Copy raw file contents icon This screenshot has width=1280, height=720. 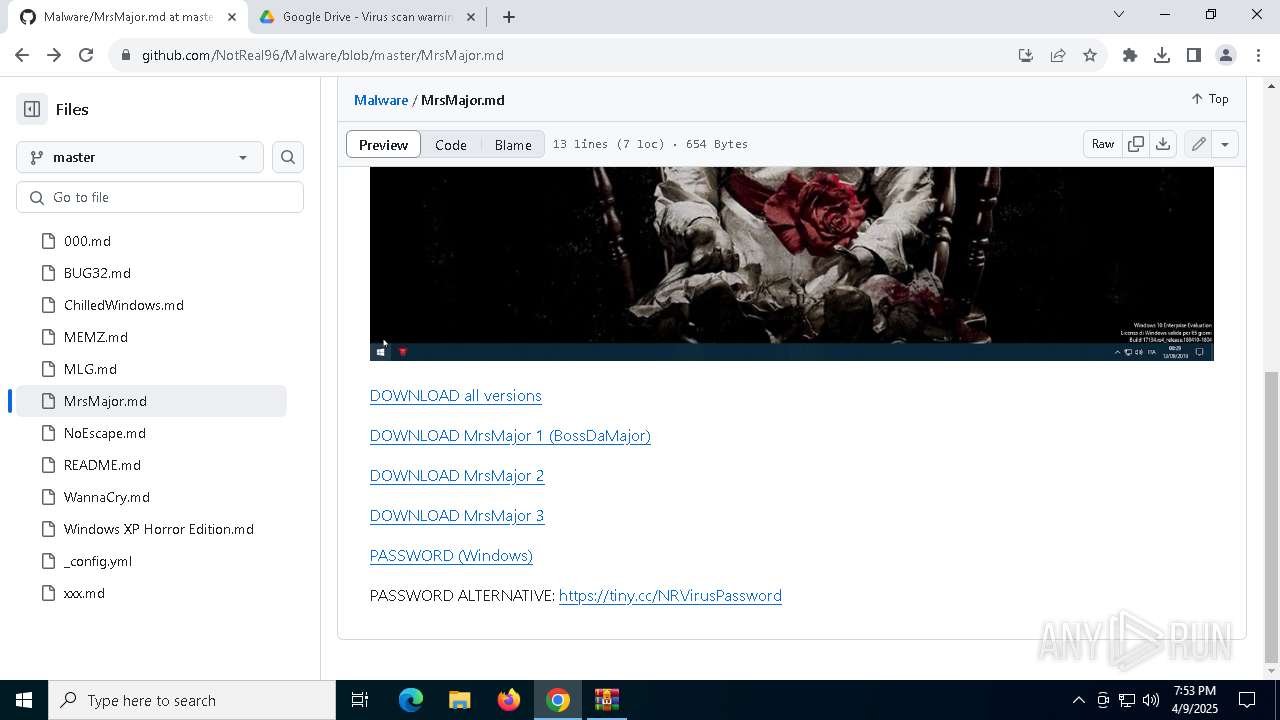coord(1136,144)
